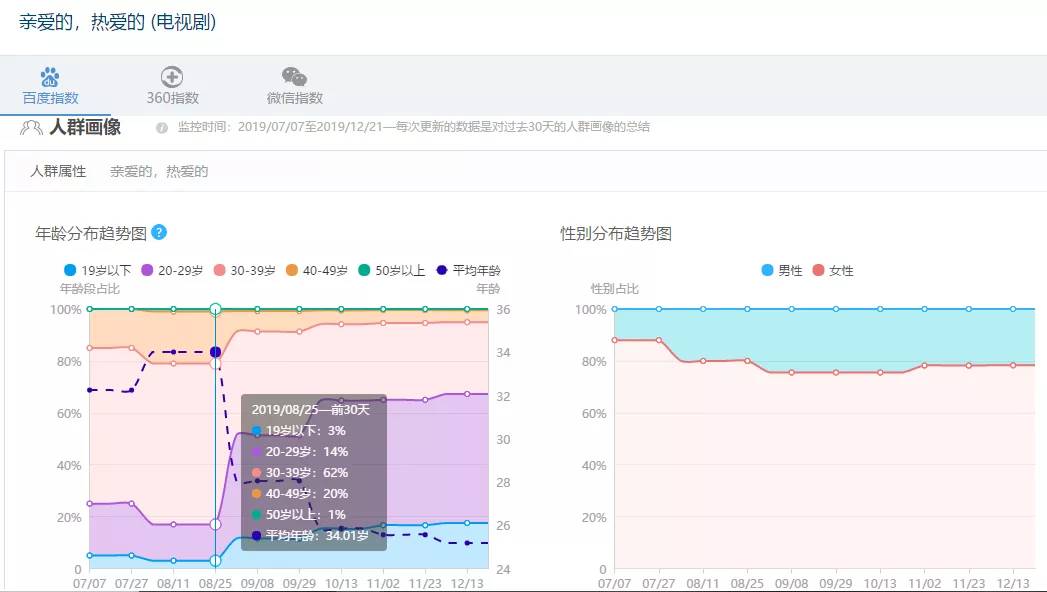Click the Baidu paw icon

(x=50, y=77)
